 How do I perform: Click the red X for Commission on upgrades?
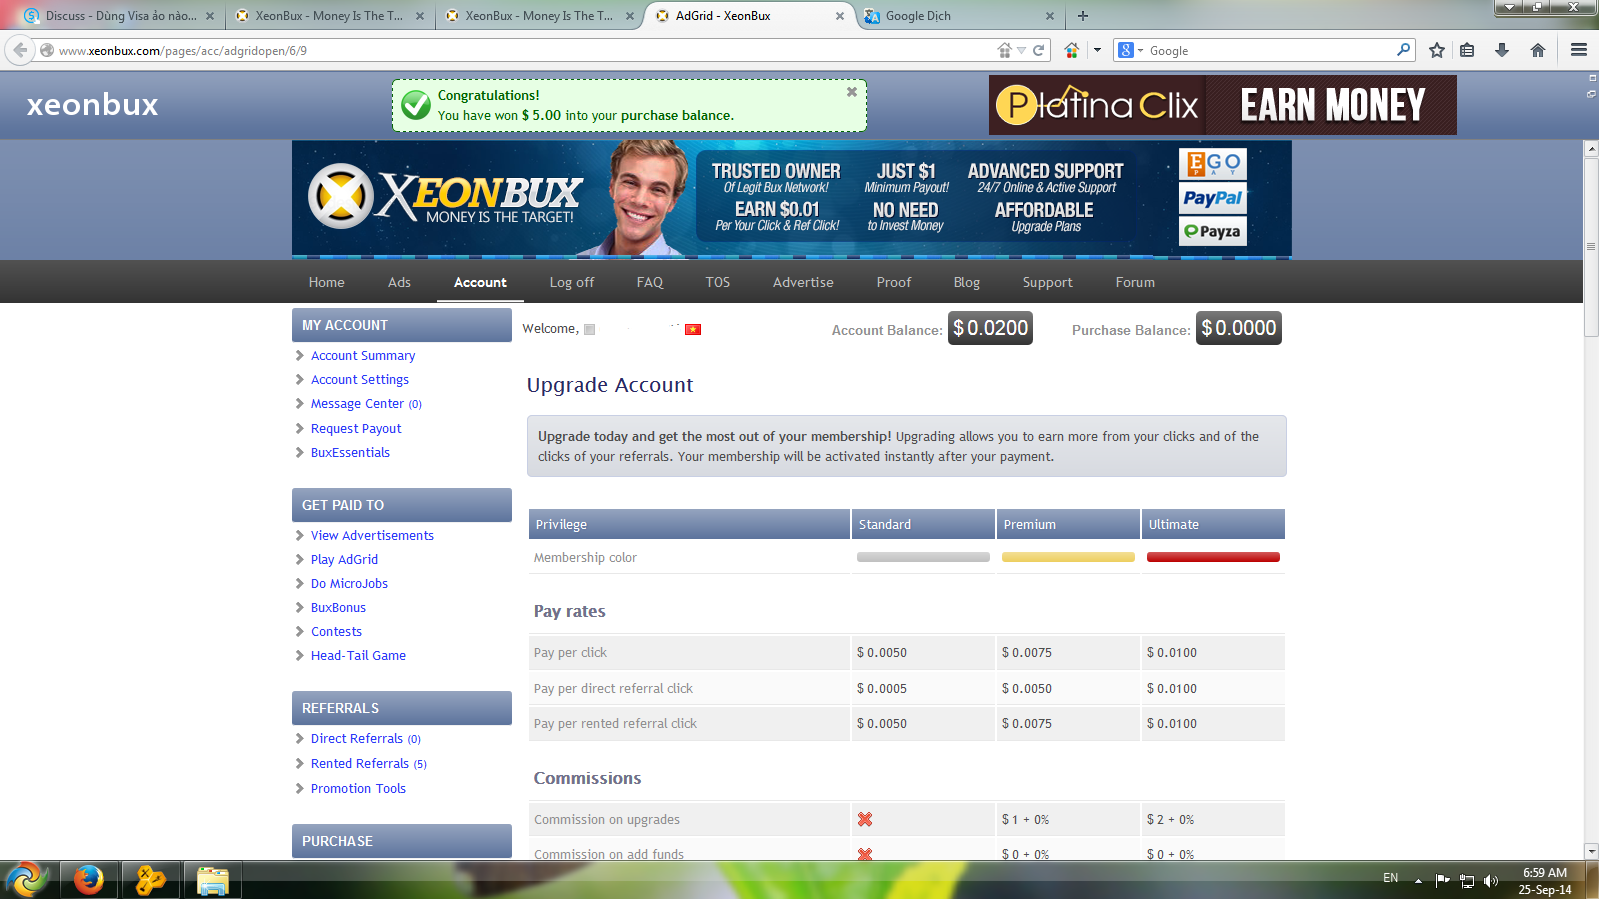coord(865,819)
